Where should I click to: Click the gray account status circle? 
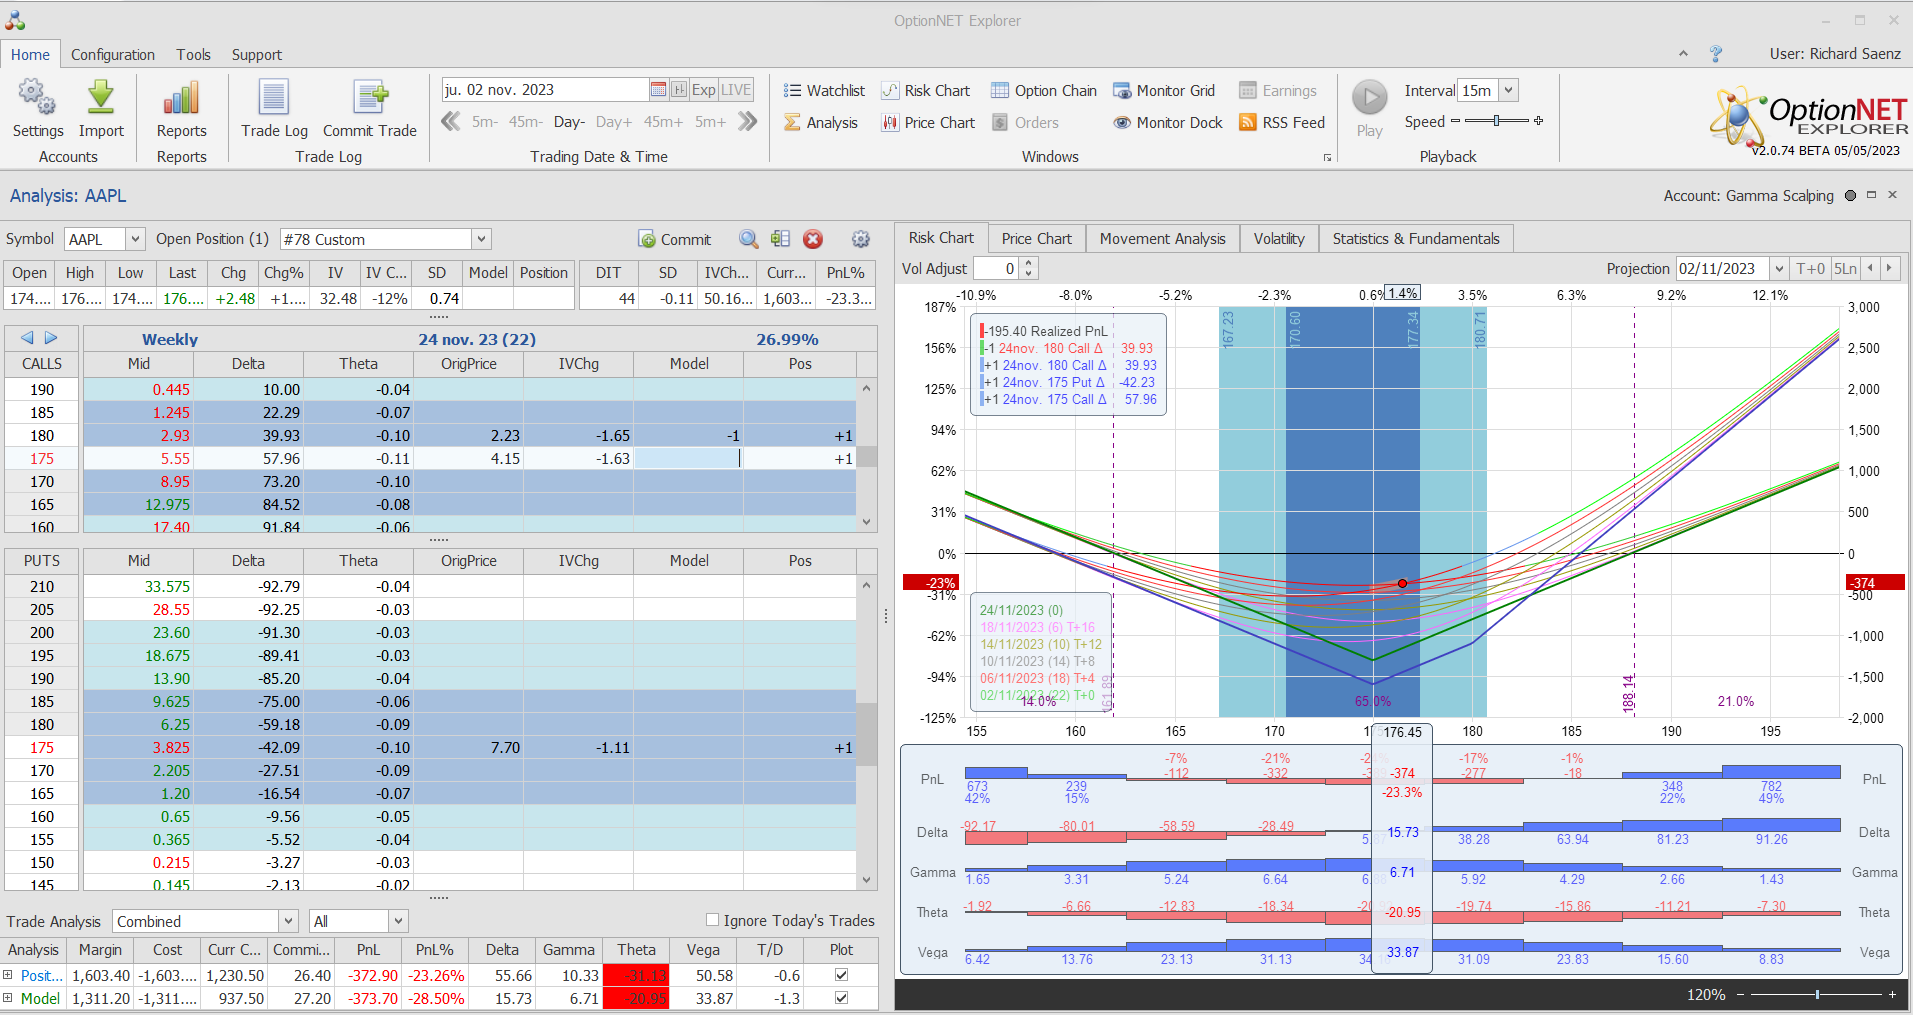[1850, 196]
